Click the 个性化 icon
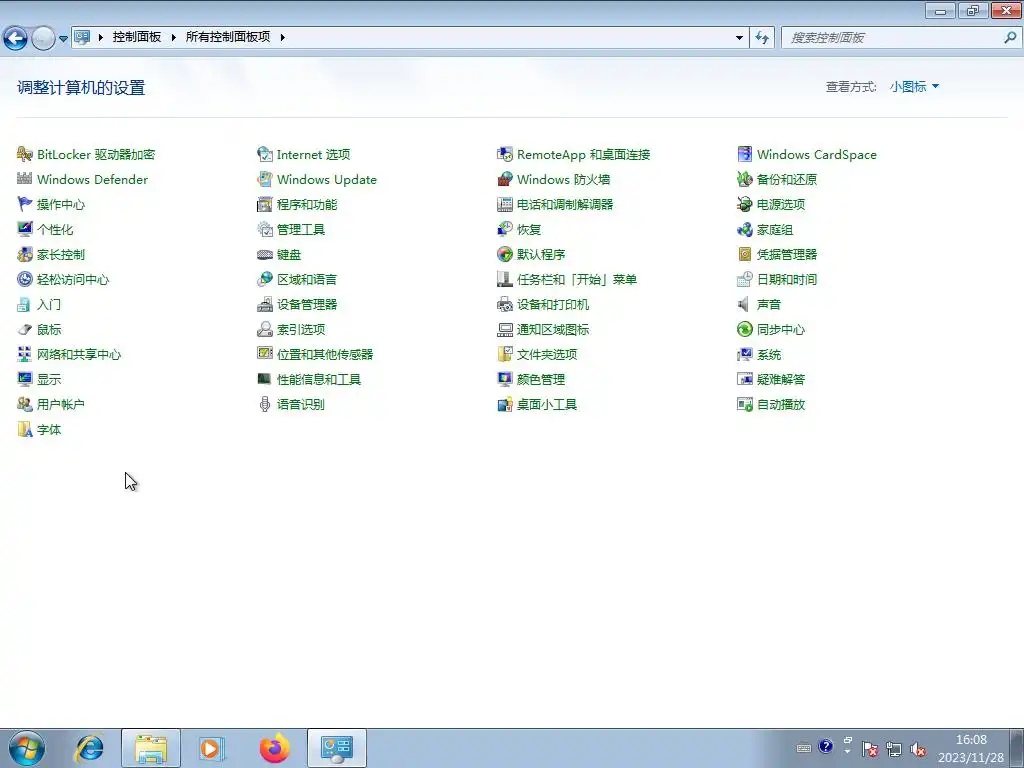This screenshot has height=768, width=1024. tap(25, 229)
